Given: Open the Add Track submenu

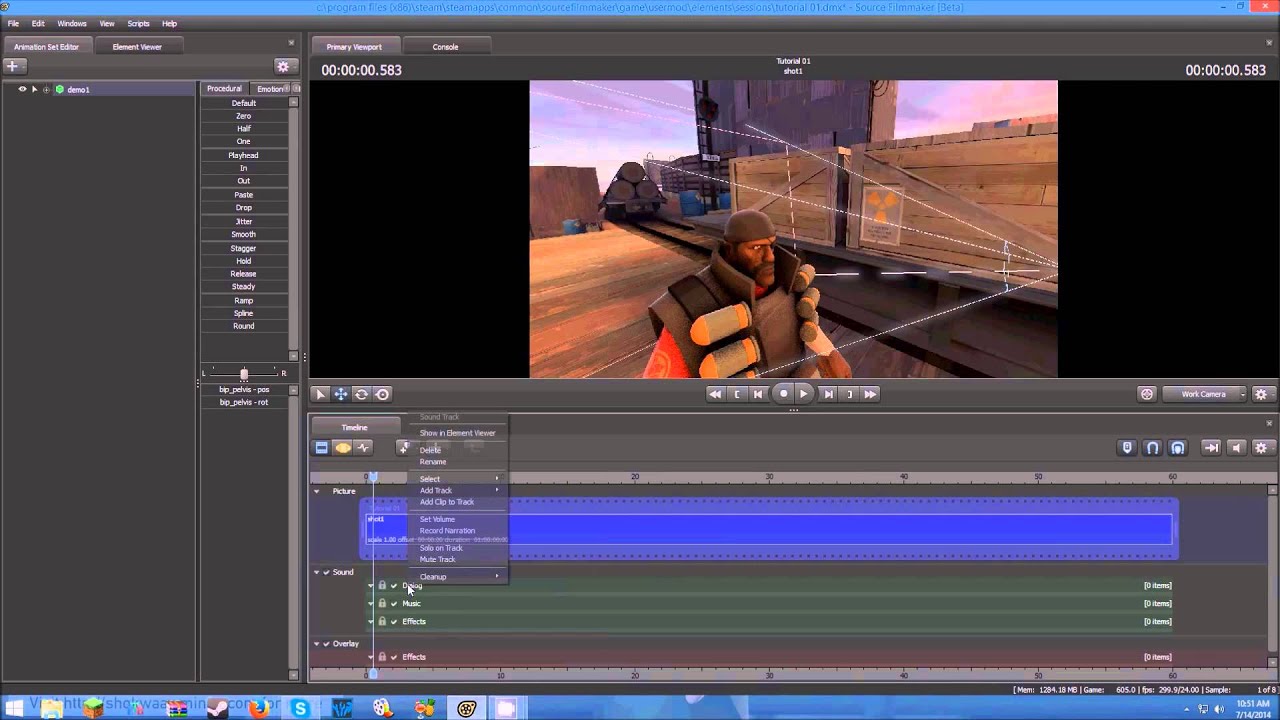Looking at the screenshot, I should [459, 490].
